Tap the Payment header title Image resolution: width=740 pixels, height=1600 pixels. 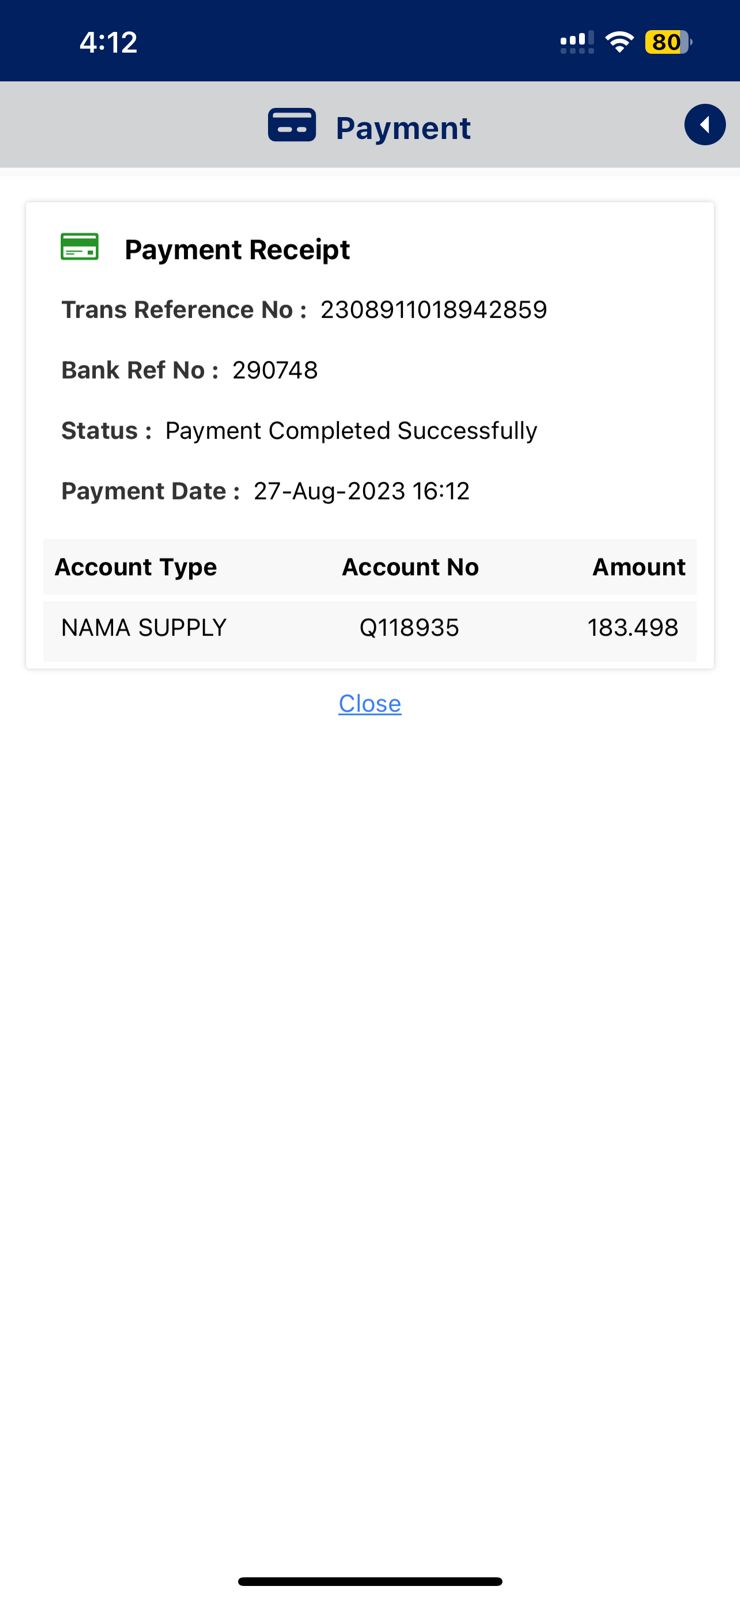click(x=403, y=128)
